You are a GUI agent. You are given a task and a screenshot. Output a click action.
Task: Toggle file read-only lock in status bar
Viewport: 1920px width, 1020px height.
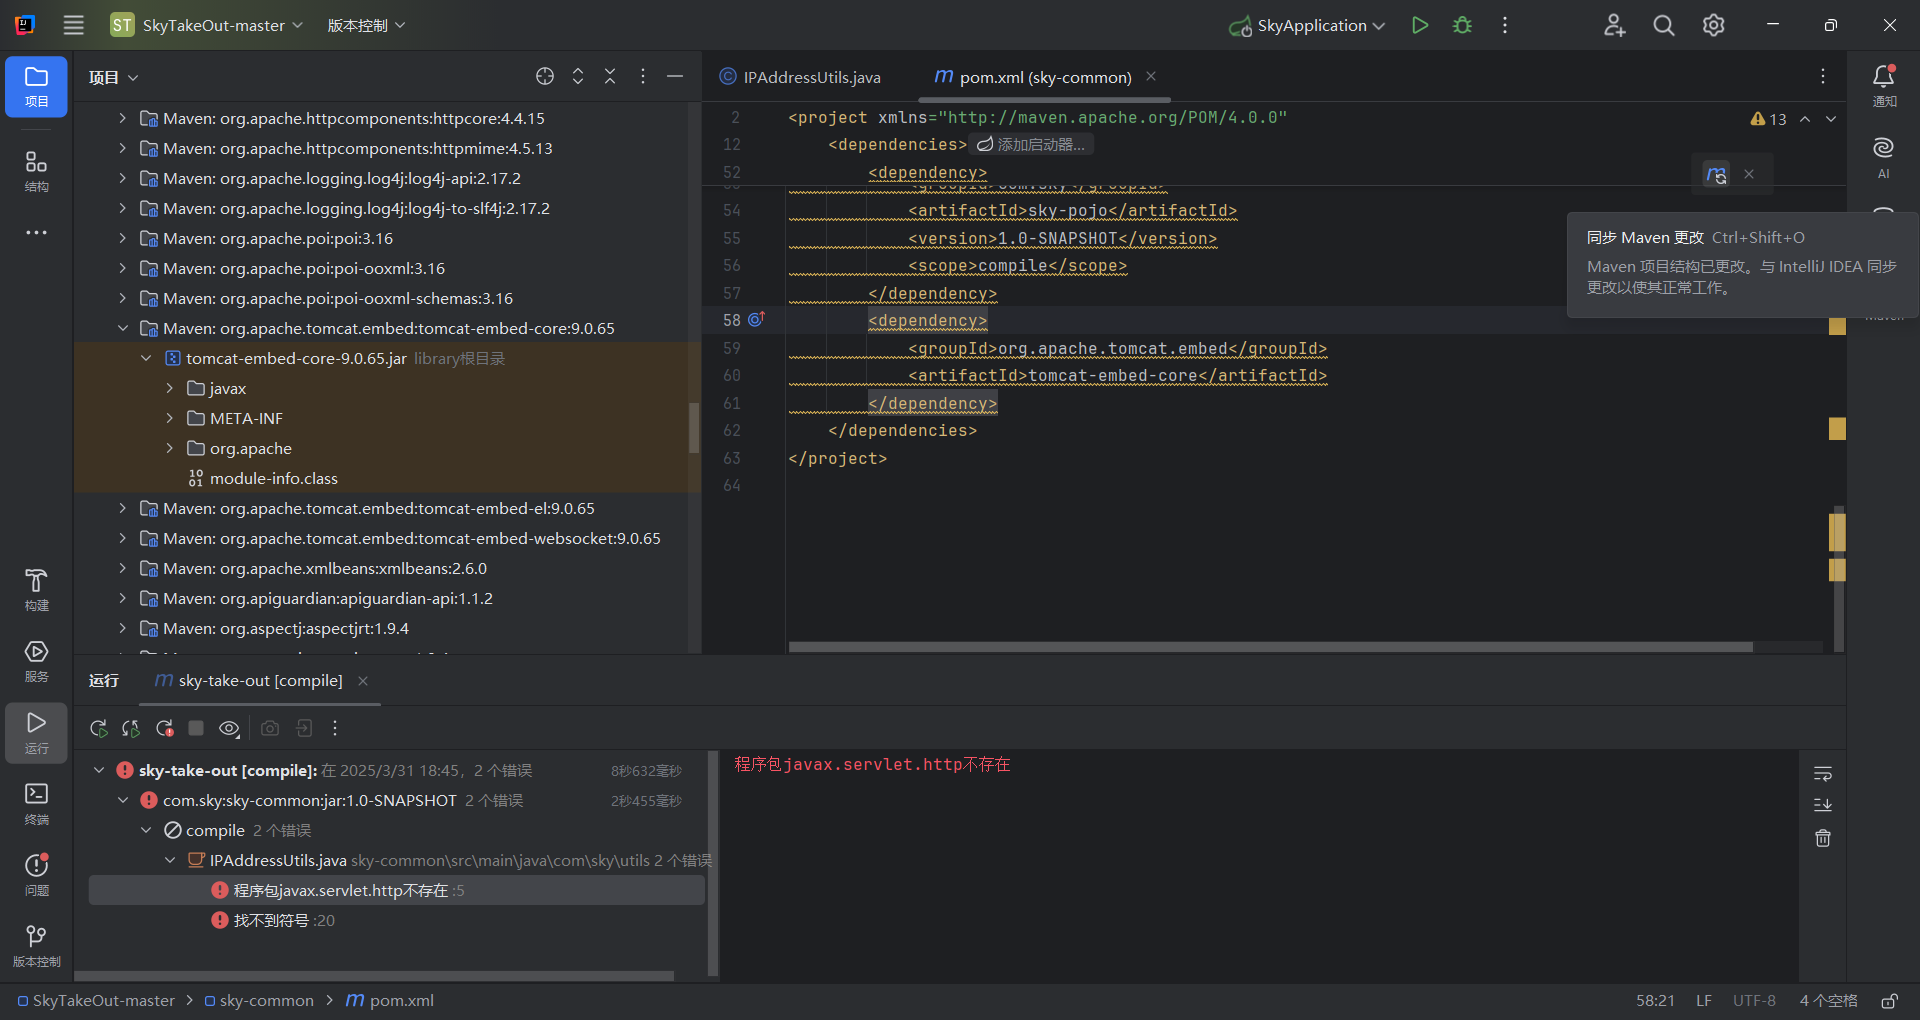tap(1889, 1001)
